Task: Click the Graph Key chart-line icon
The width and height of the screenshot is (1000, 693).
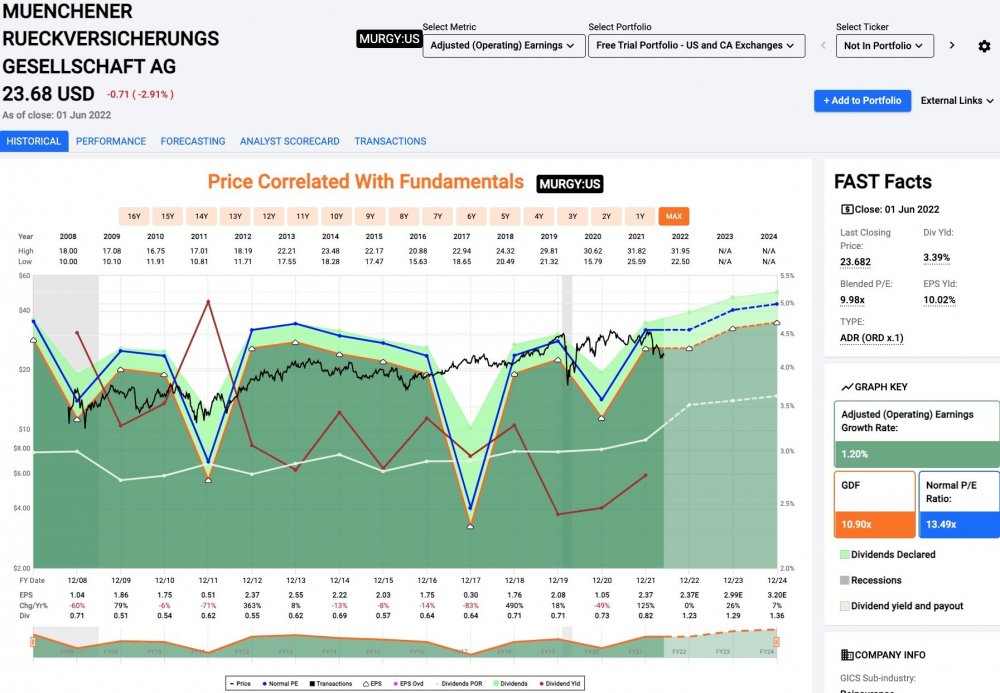Action: click(847, 387)
